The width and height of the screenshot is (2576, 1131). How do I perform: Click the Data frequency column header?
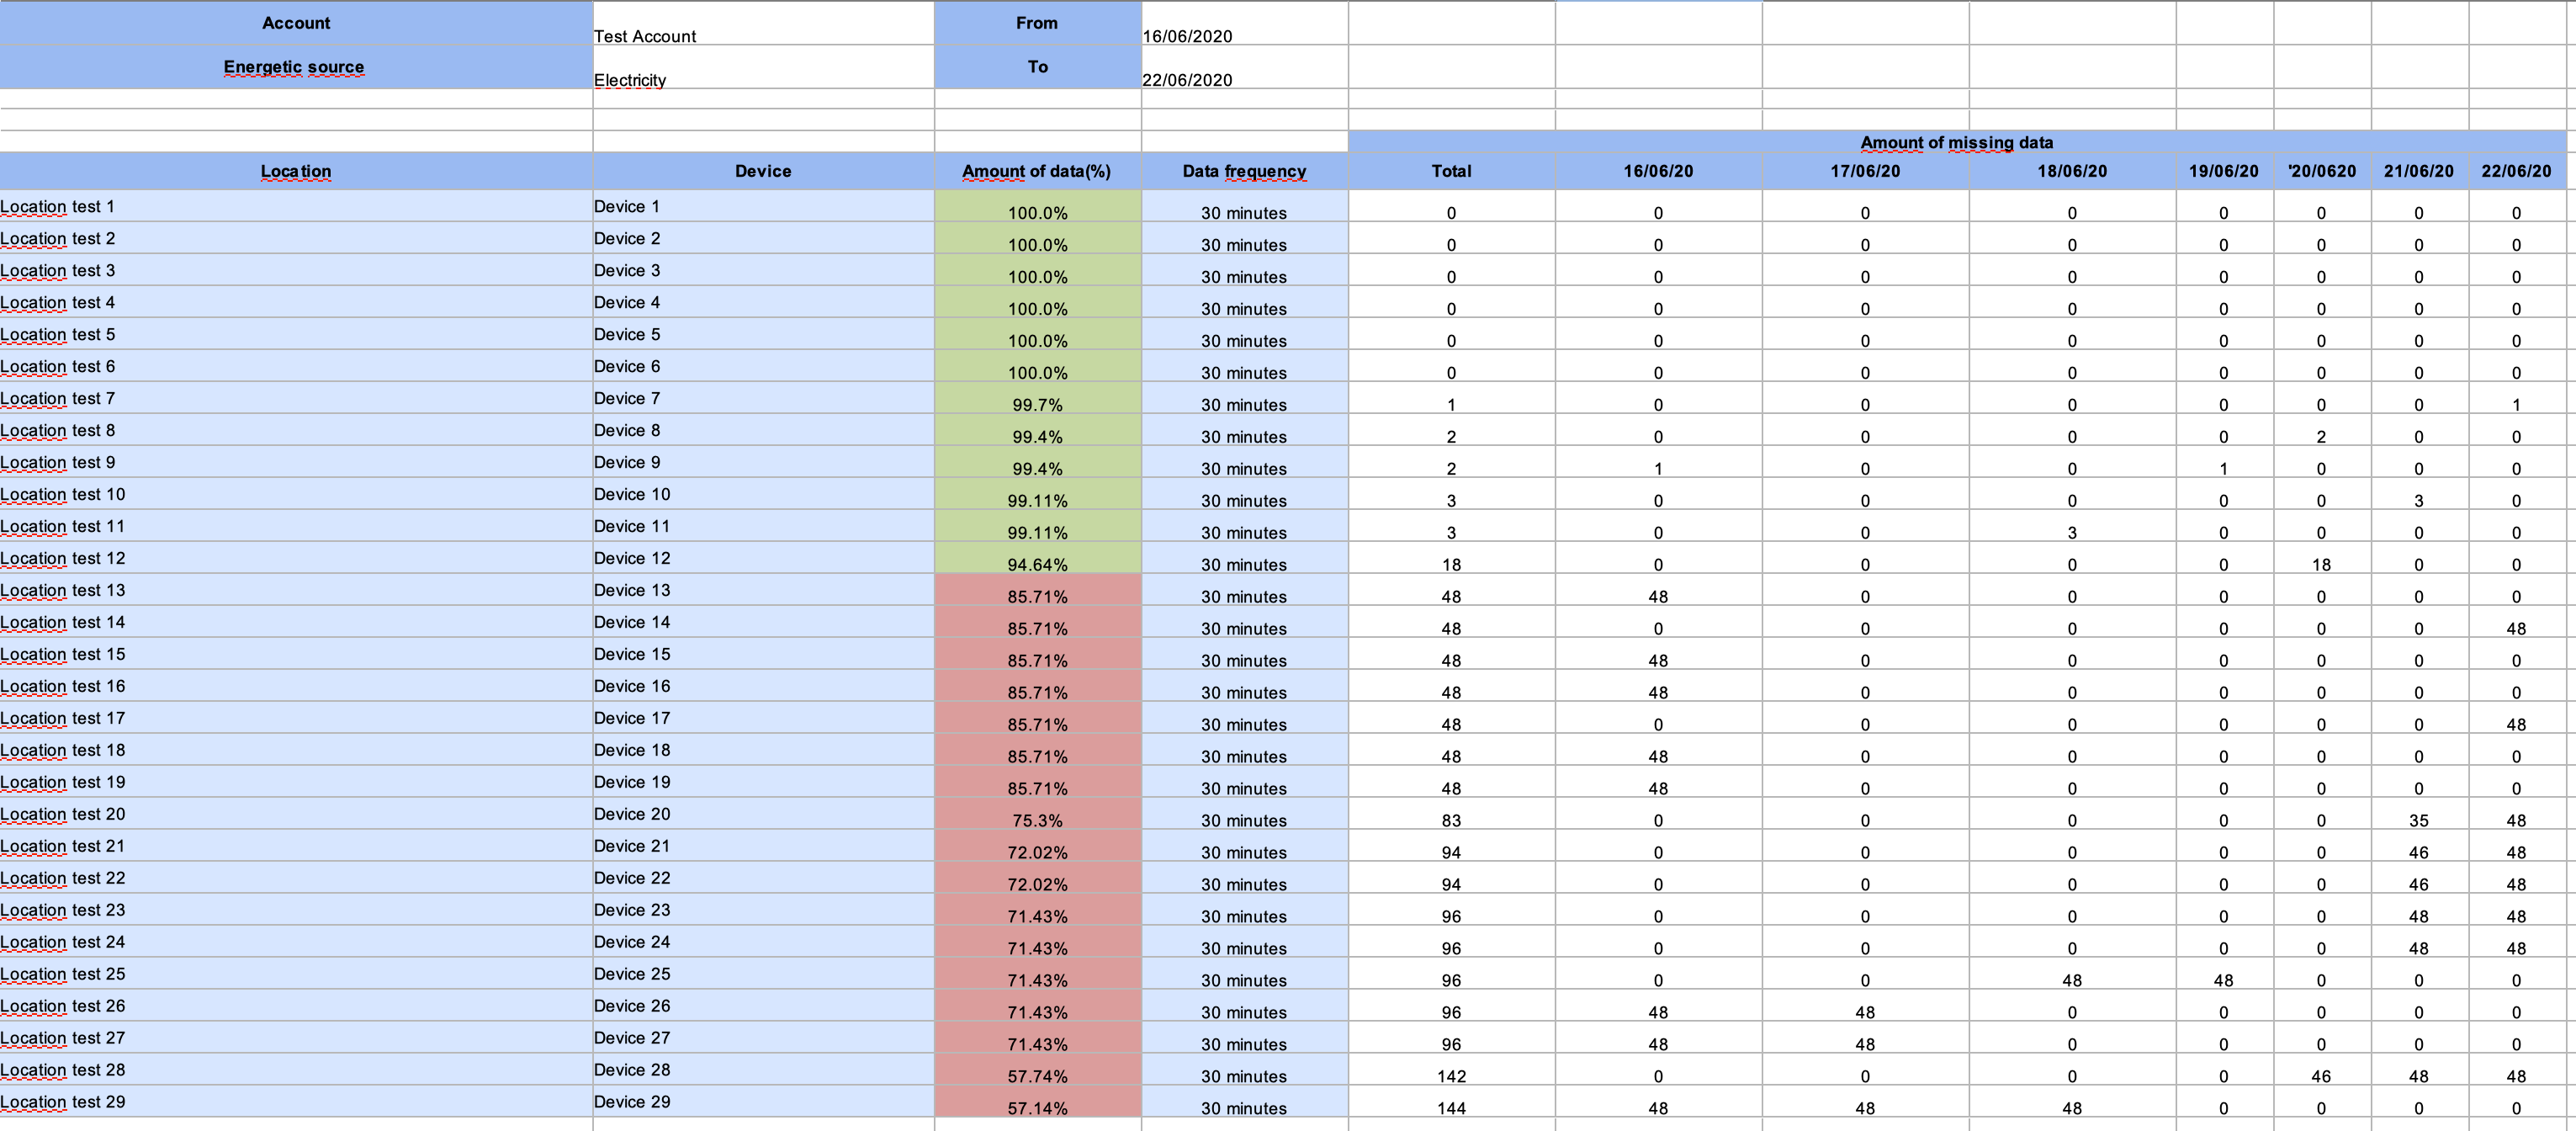click(1244, 171)
